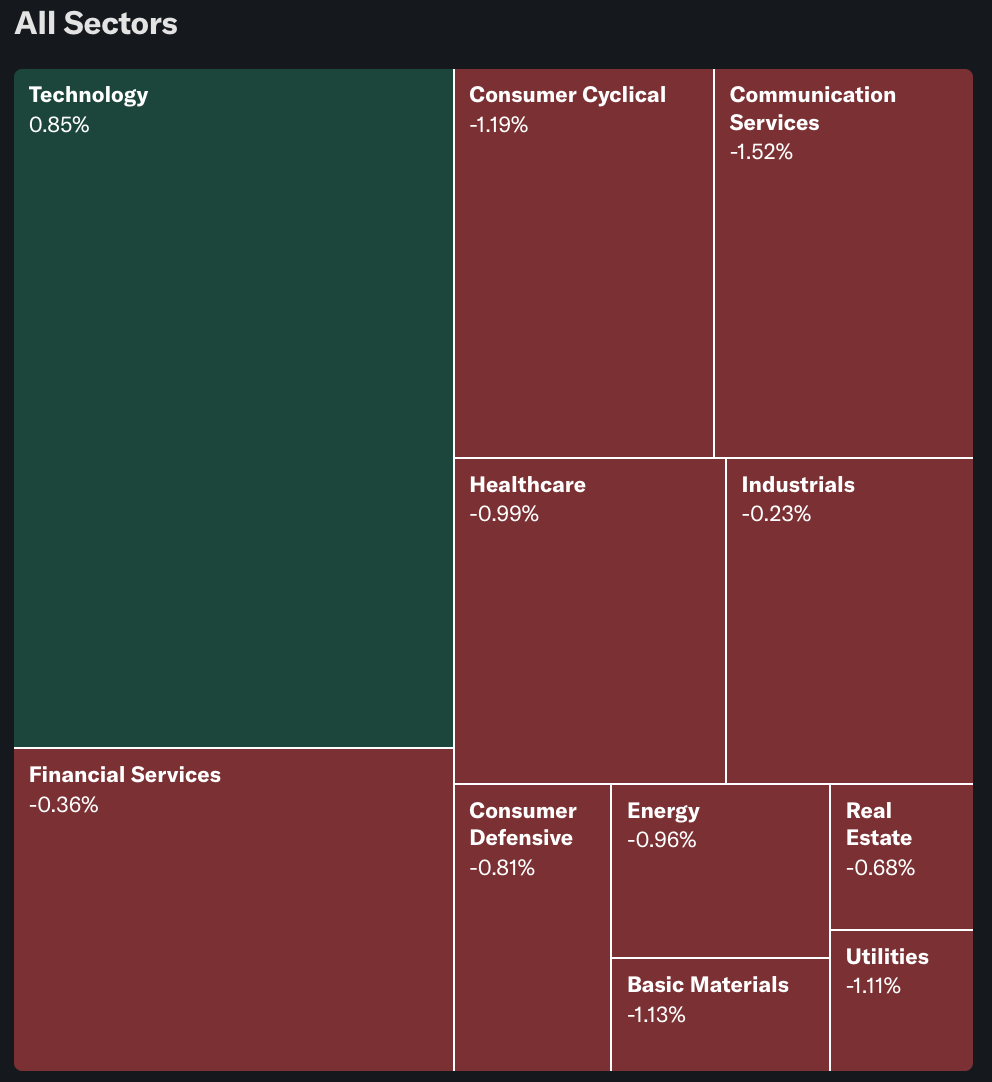992x1082 pixels.
Task: Click Technology's 0.85% change value
Action: point(59,125)
